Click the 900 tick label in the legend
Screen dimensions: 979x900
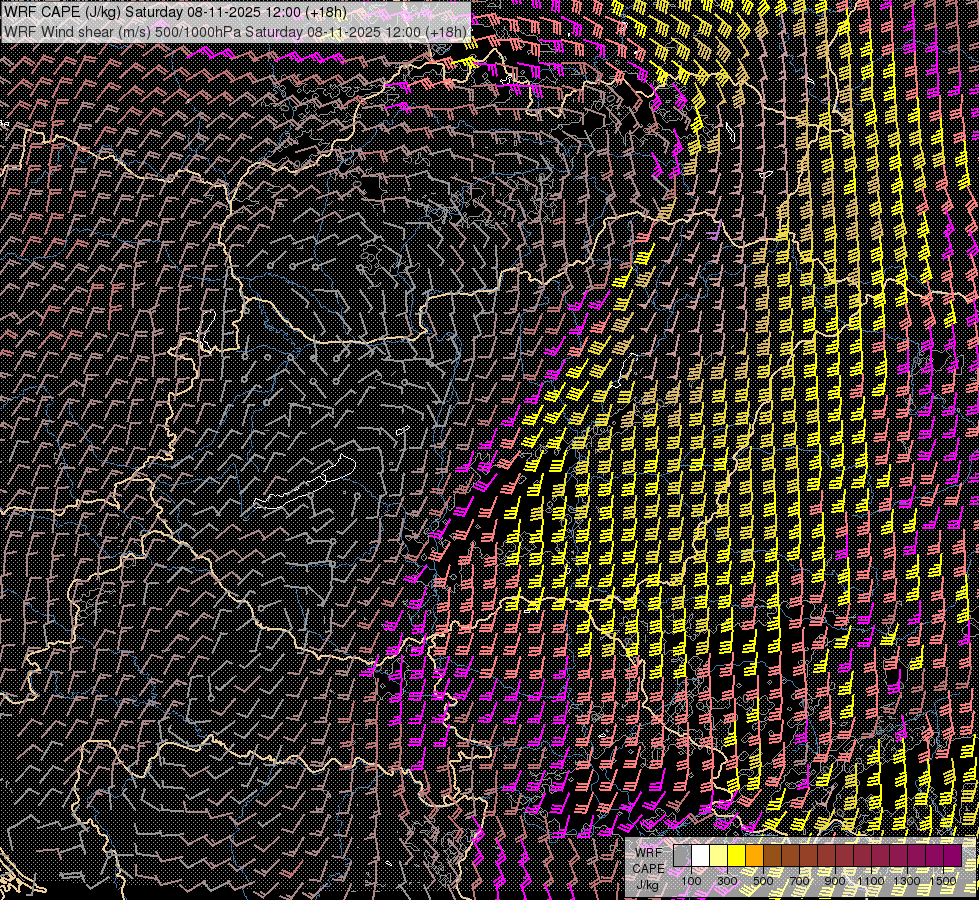(835, 881)
